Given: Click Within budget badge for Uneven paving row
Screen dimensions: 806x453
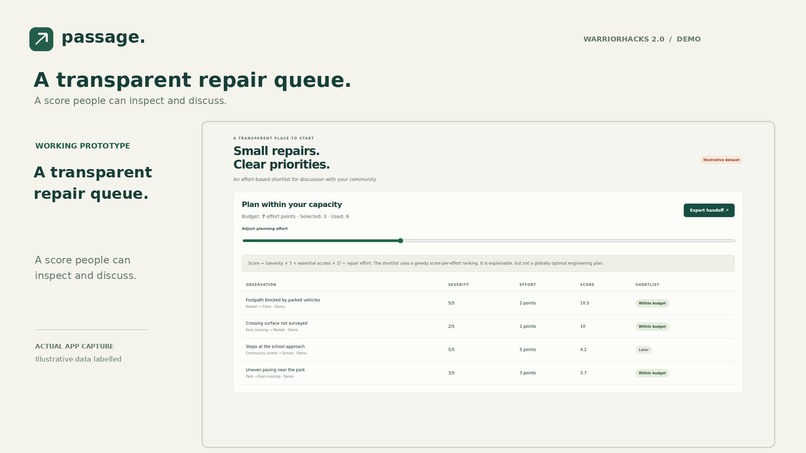Looking at the screenshot, I should click(652, 373).
